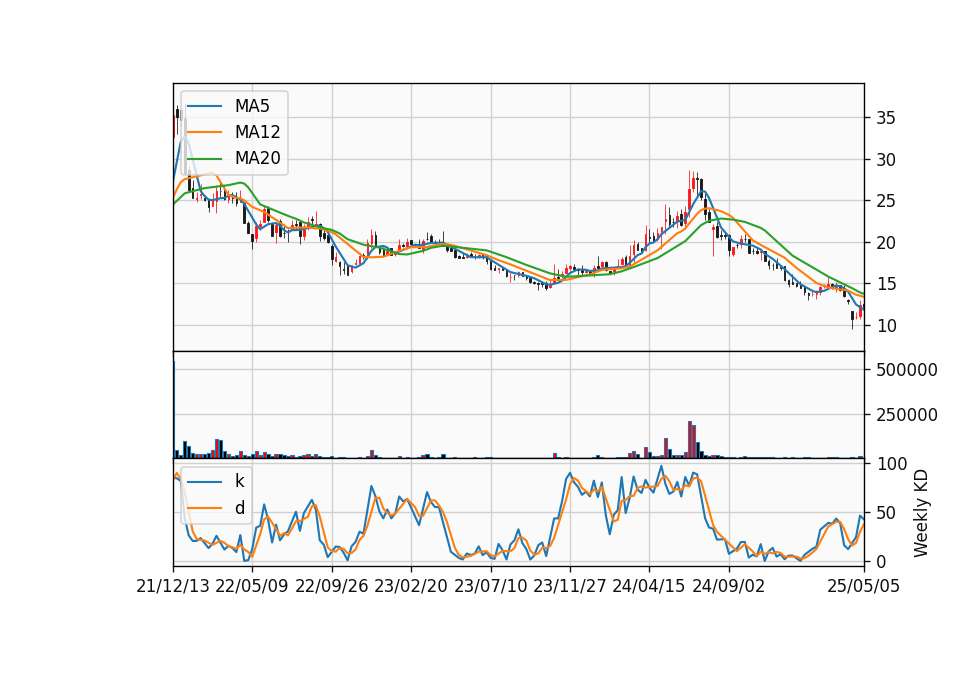Click the MA5 legend label
The image size is (960, 690).
point(252,106)
